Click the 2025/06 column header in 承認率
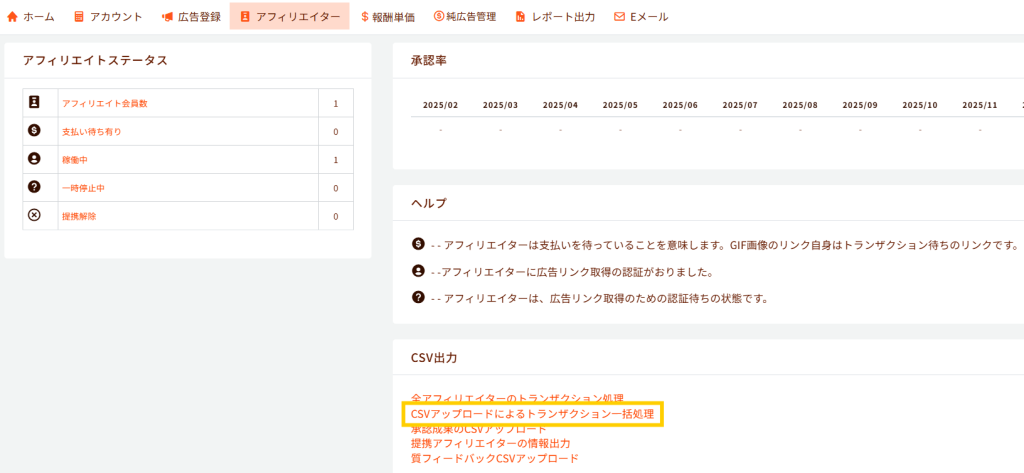Viewport: 1024px width, 473px height. pyautogui.click(x=680, y=105)
